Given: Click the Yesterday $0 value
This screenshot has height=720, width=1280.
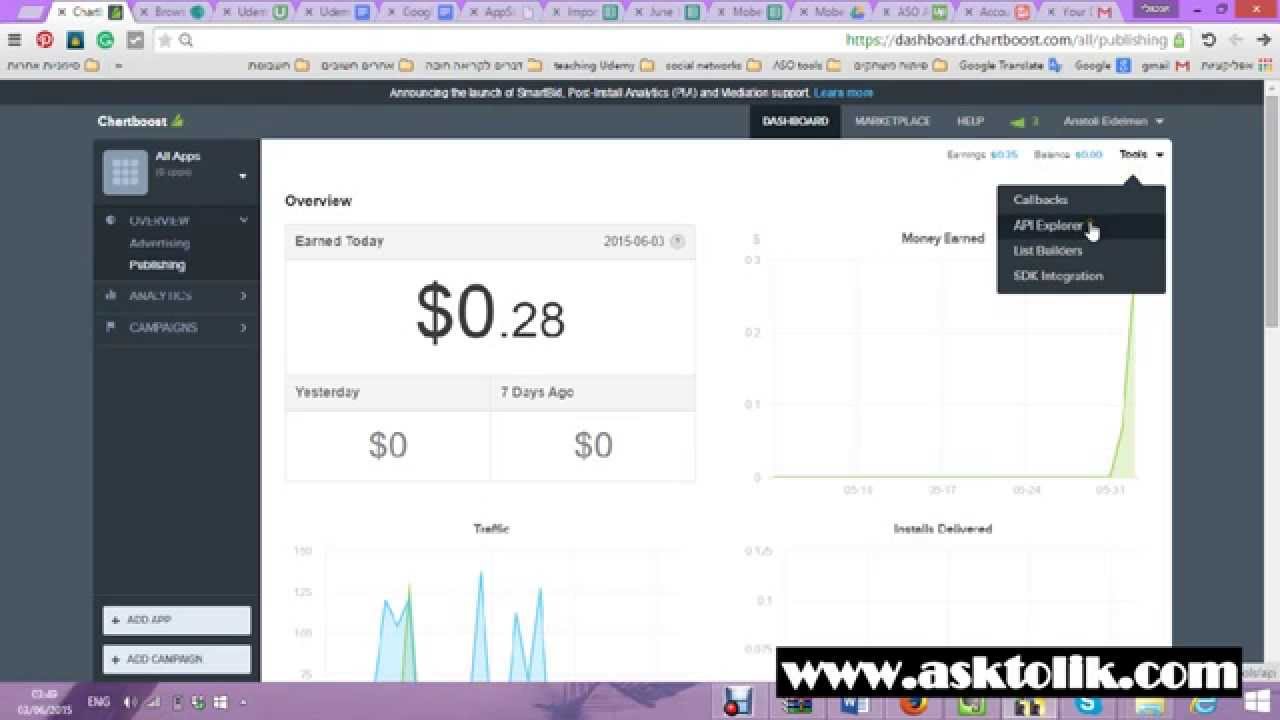Looking at the screenshot, I should (x=388, y=445).
